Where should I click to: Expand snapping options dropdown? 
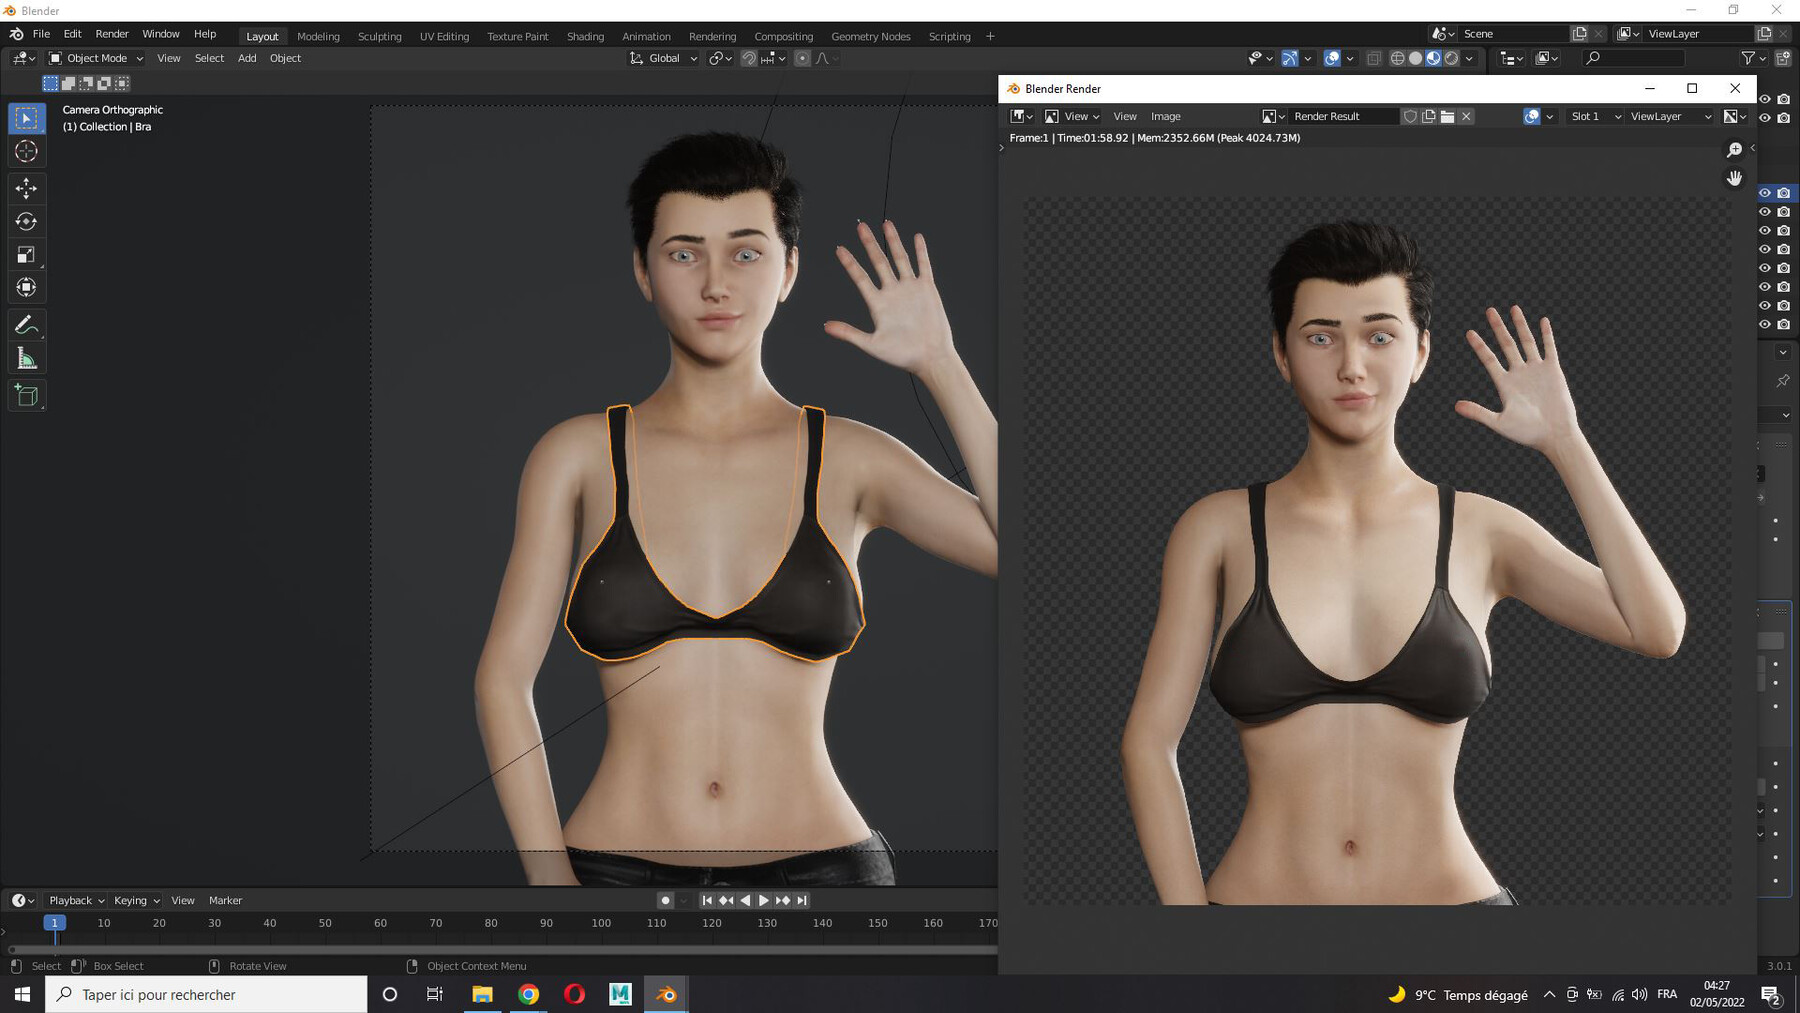click(773, 58)
